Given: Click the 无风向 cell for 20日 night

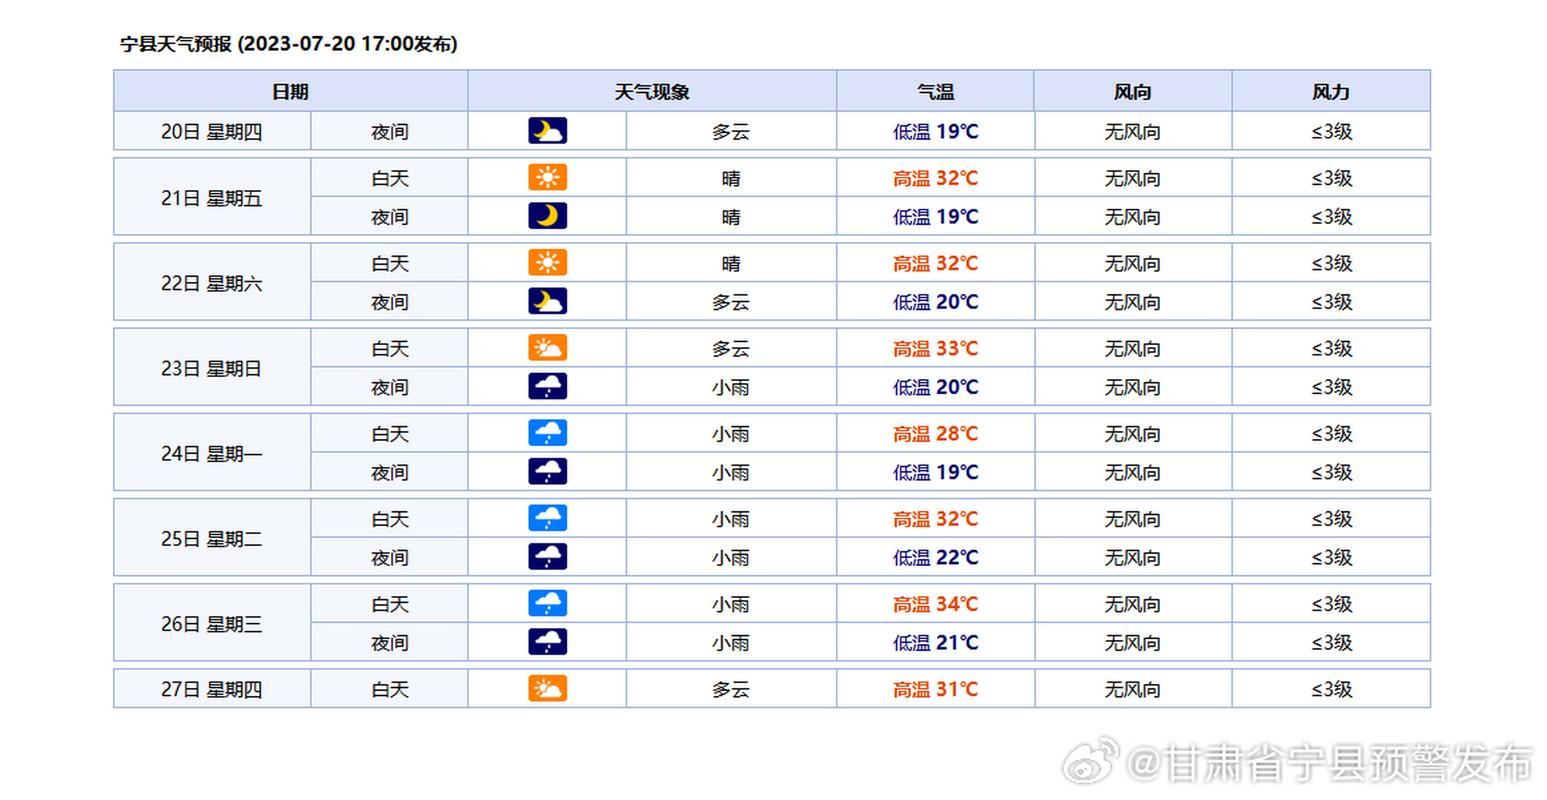Looking at the screenshot, I should 1131,130.
